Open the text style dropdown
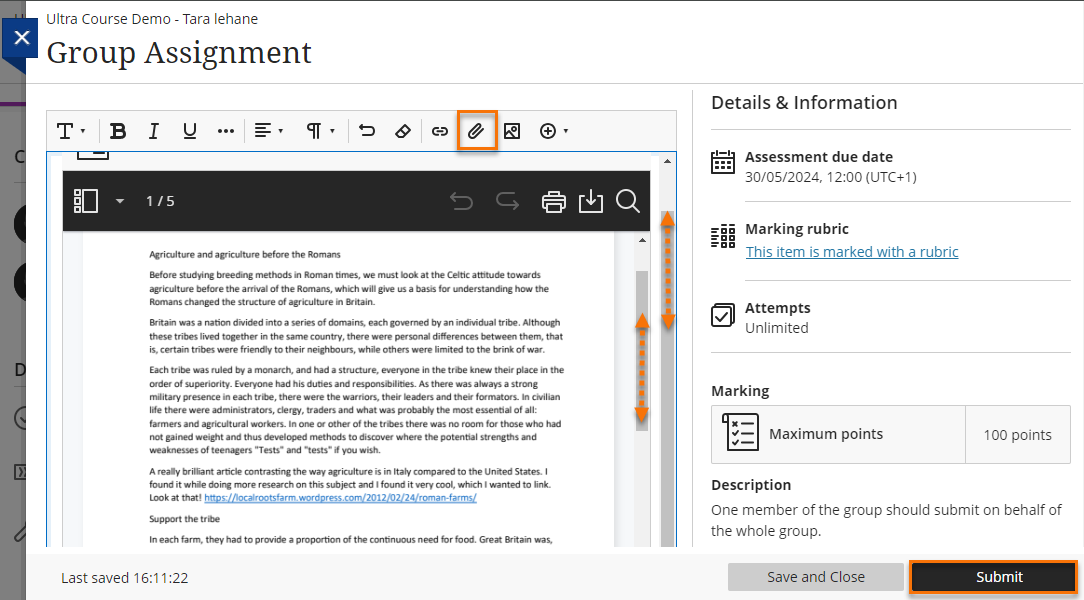 [x=70, y=130]
